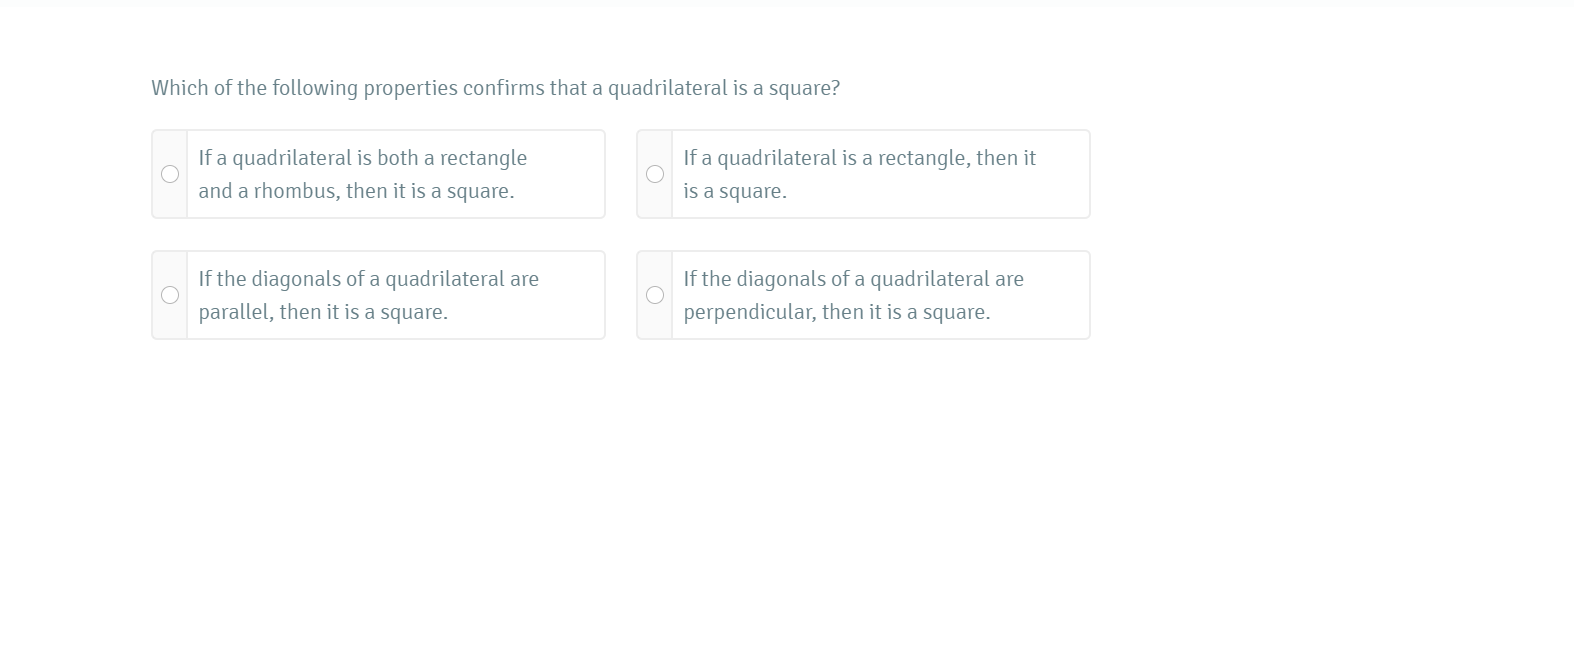Click the word "parallel" in the third answer
This screenshot has height=671, width=1574.
(235, 312)
